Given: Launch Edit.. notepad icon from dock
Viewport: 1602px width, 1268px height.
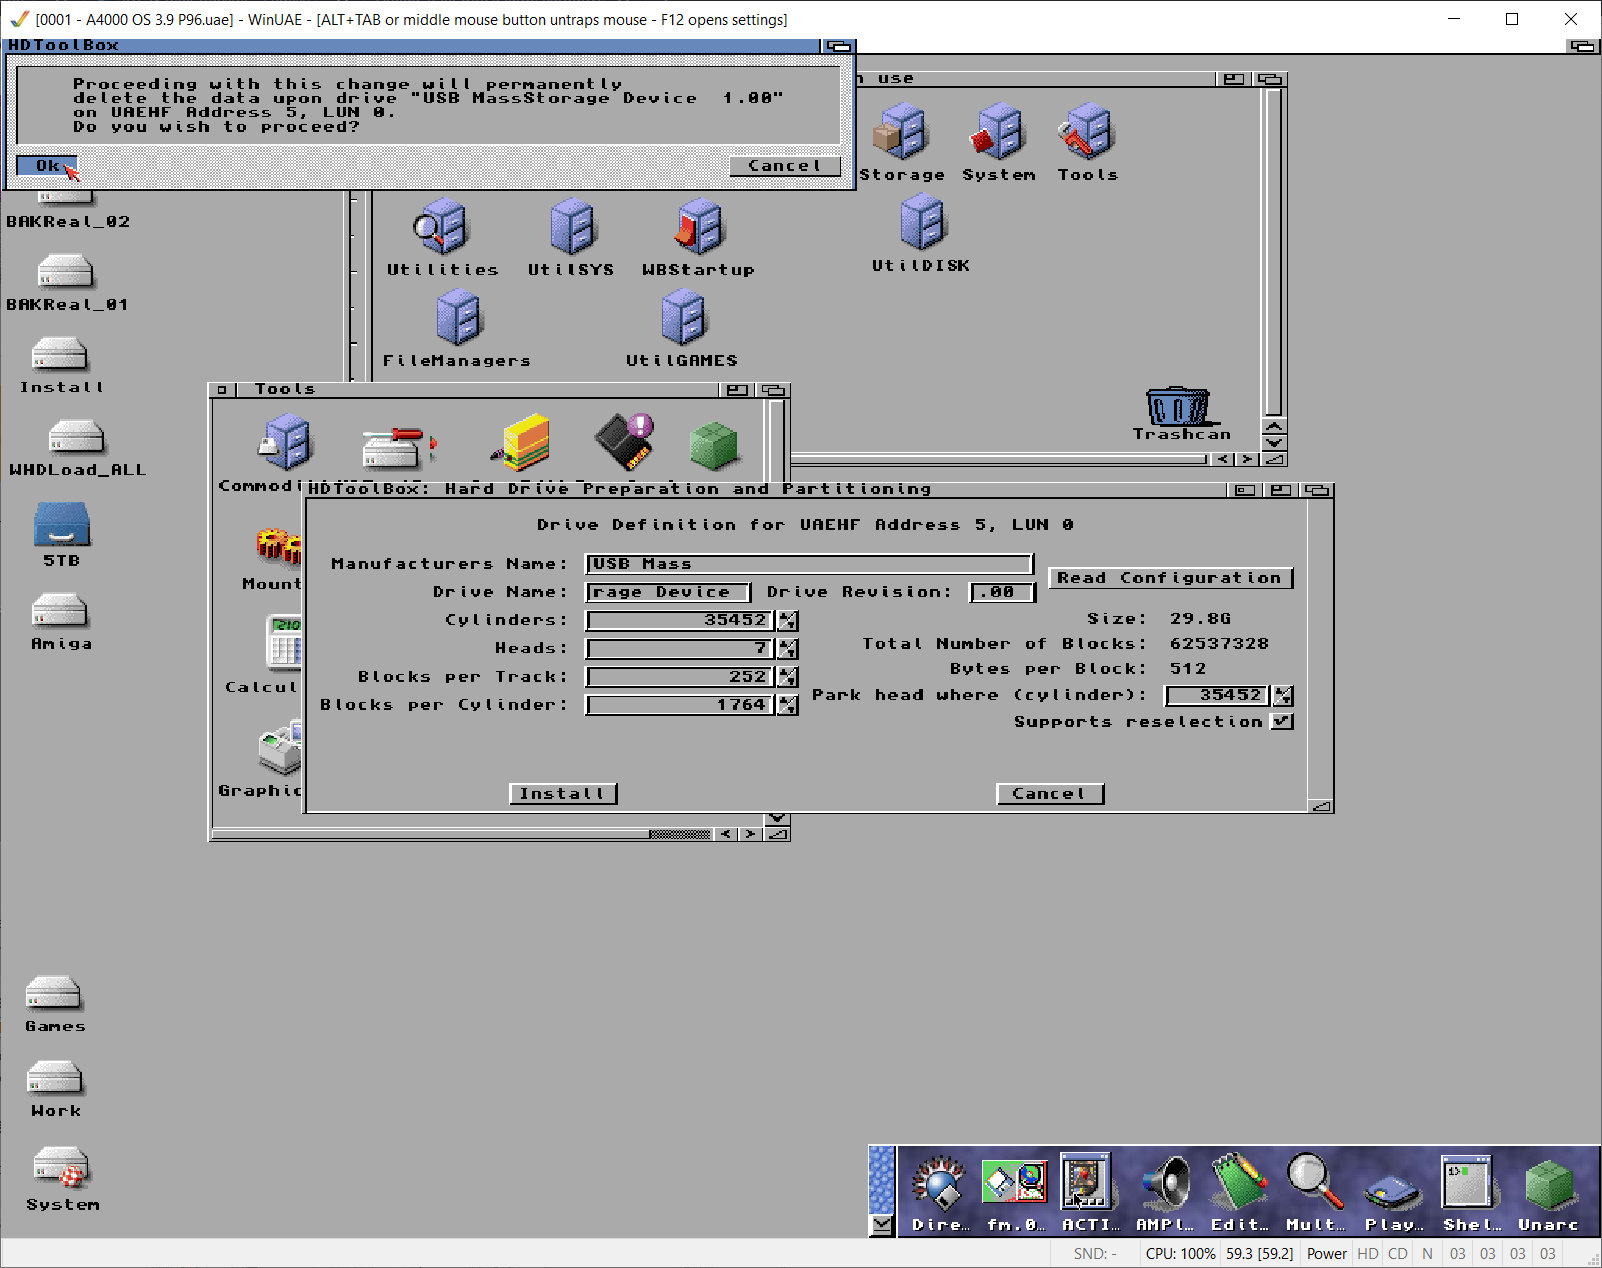Looking at the screenshot, I should (1240, 1184).
